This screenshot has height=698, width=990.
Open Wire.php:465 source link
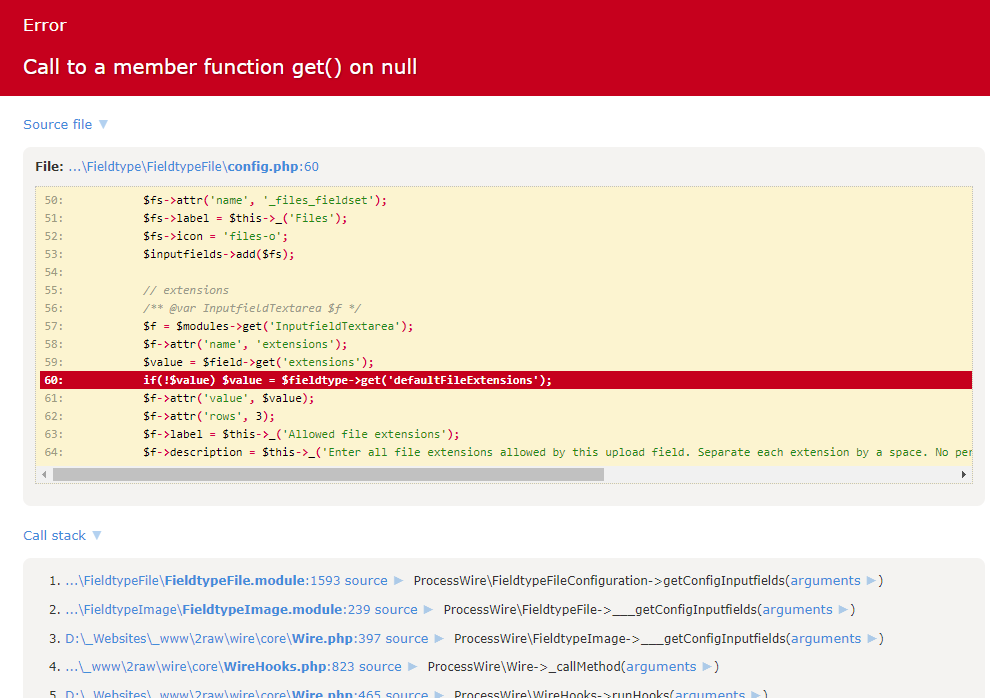(x=246, y=694)
